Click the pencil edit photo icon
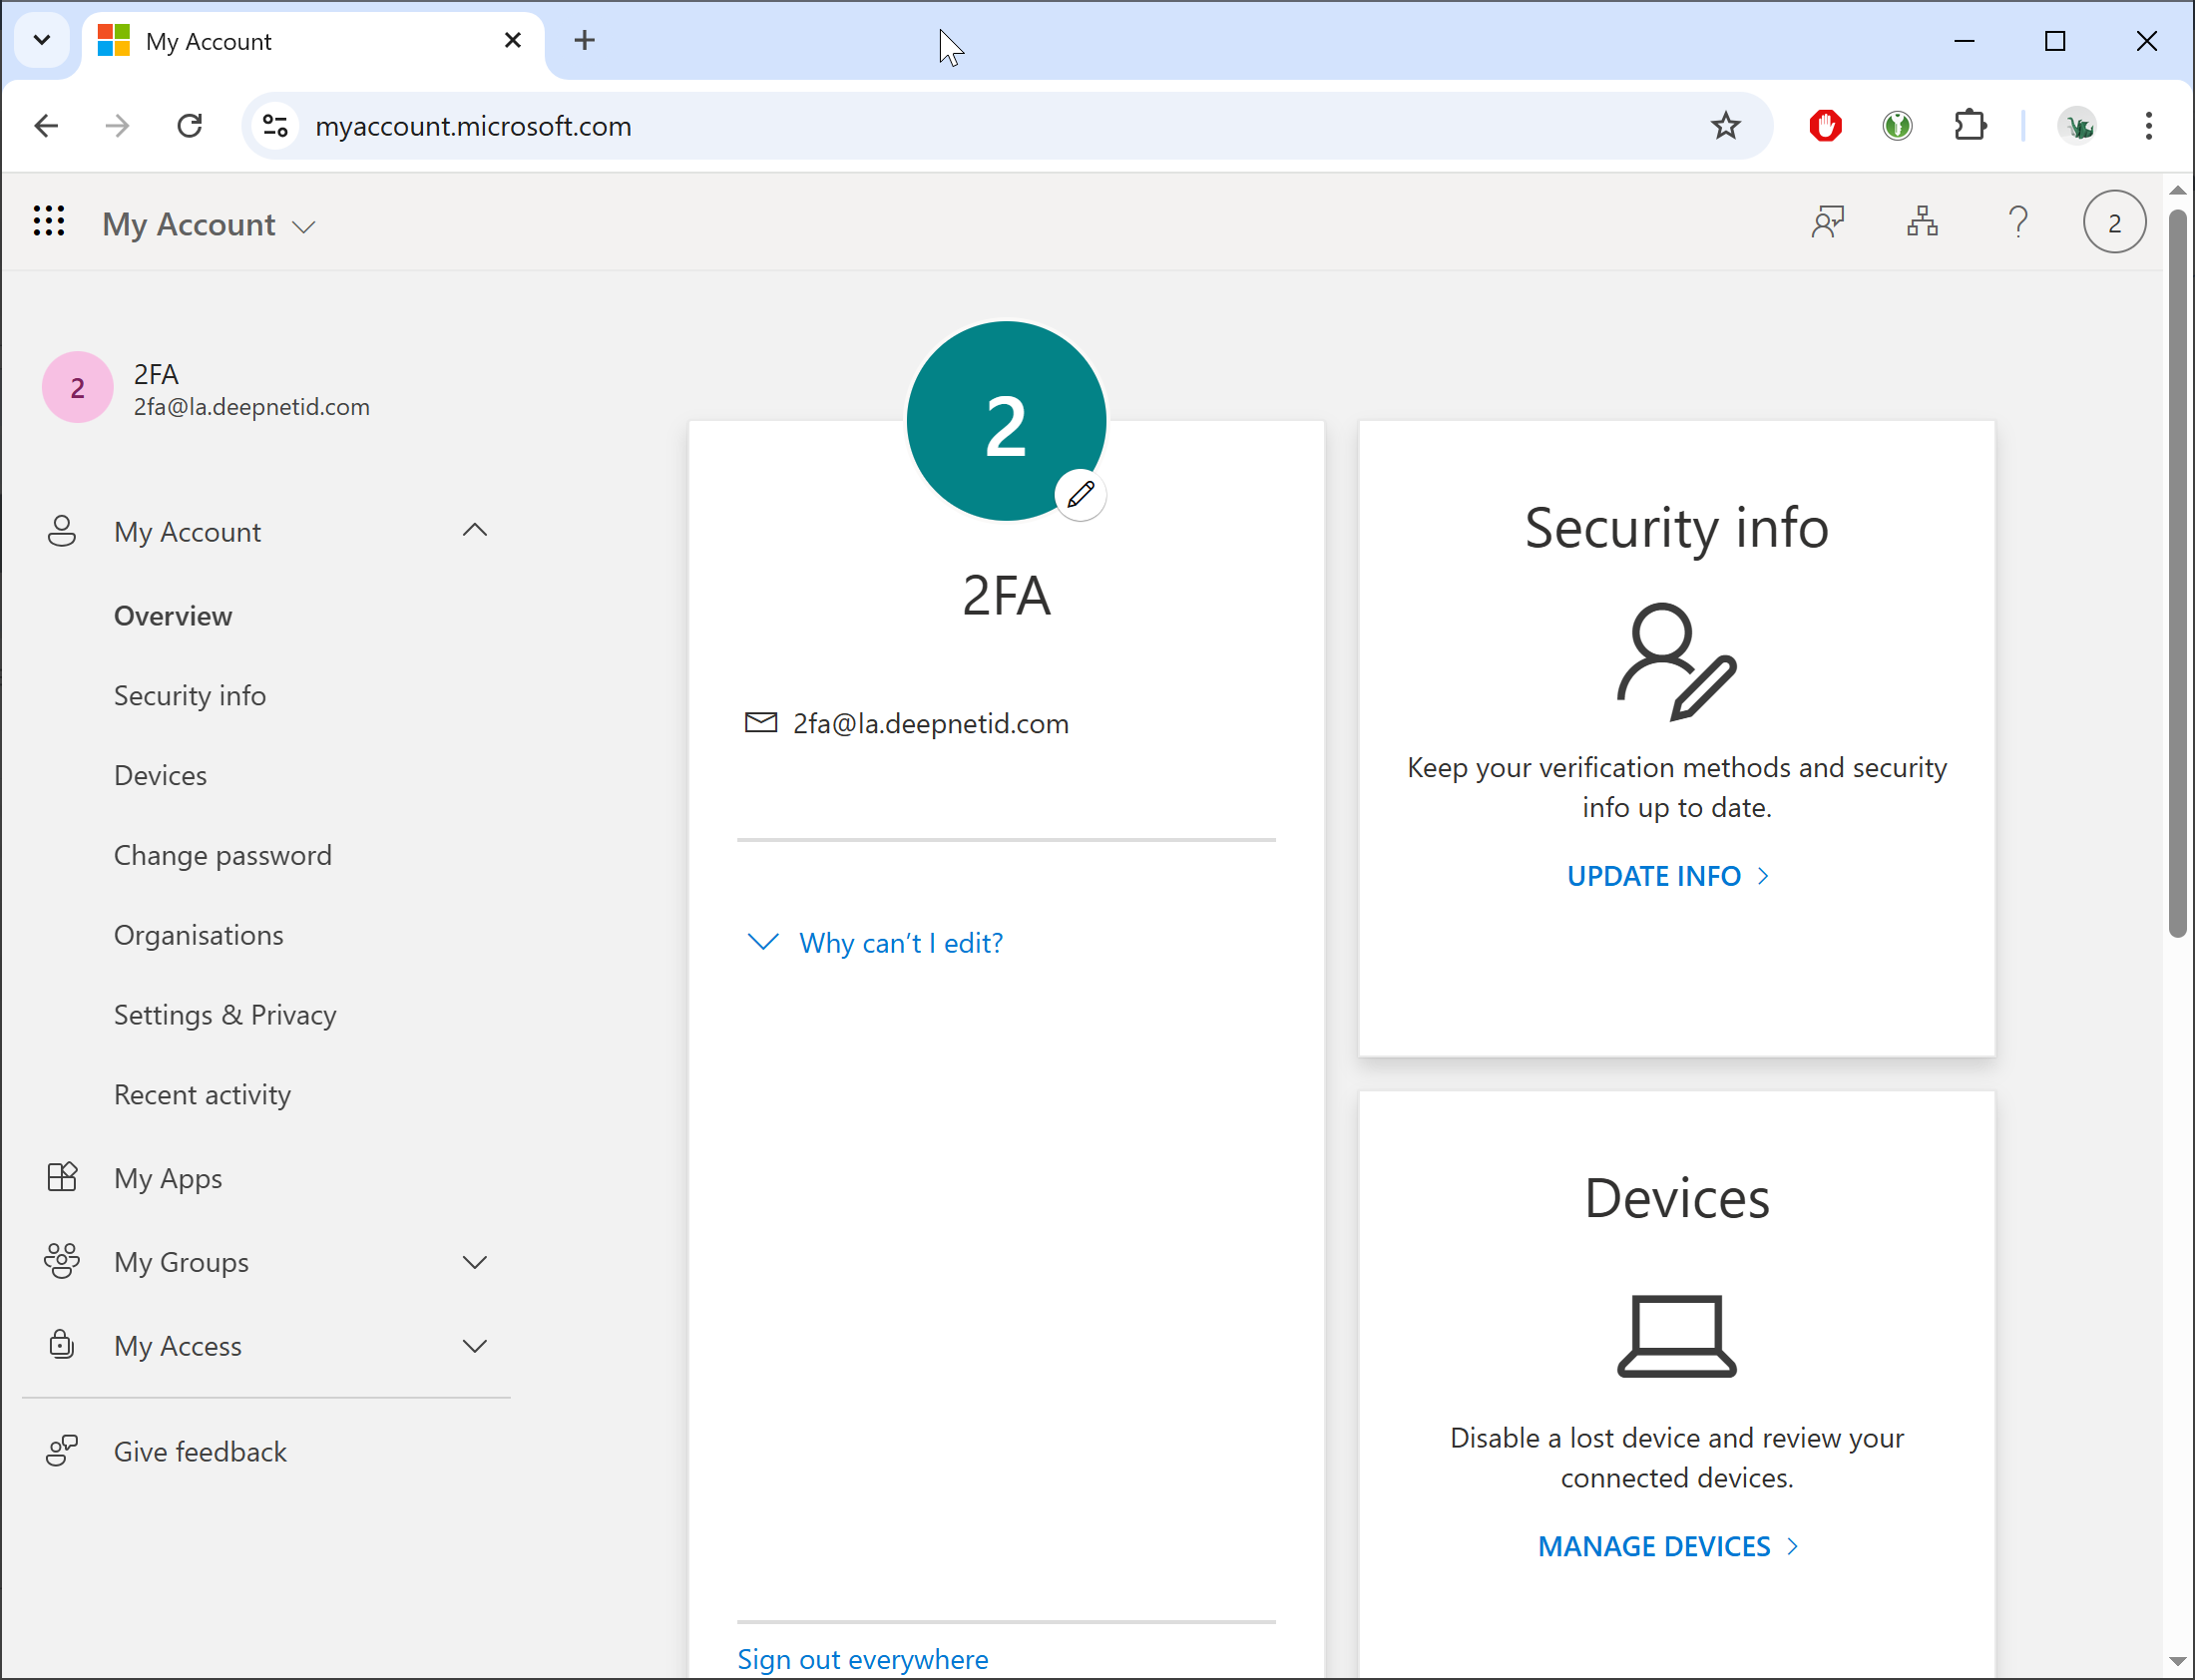The image size is (2195, 1680). pos(1080,494)
